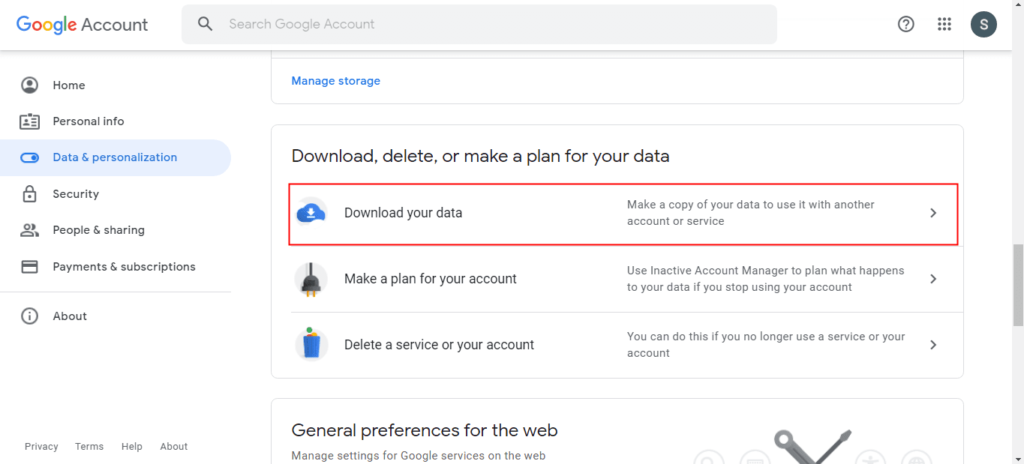Select the Data & personalization menu item
Screen dimensions: 1024x464
[115, 157]
